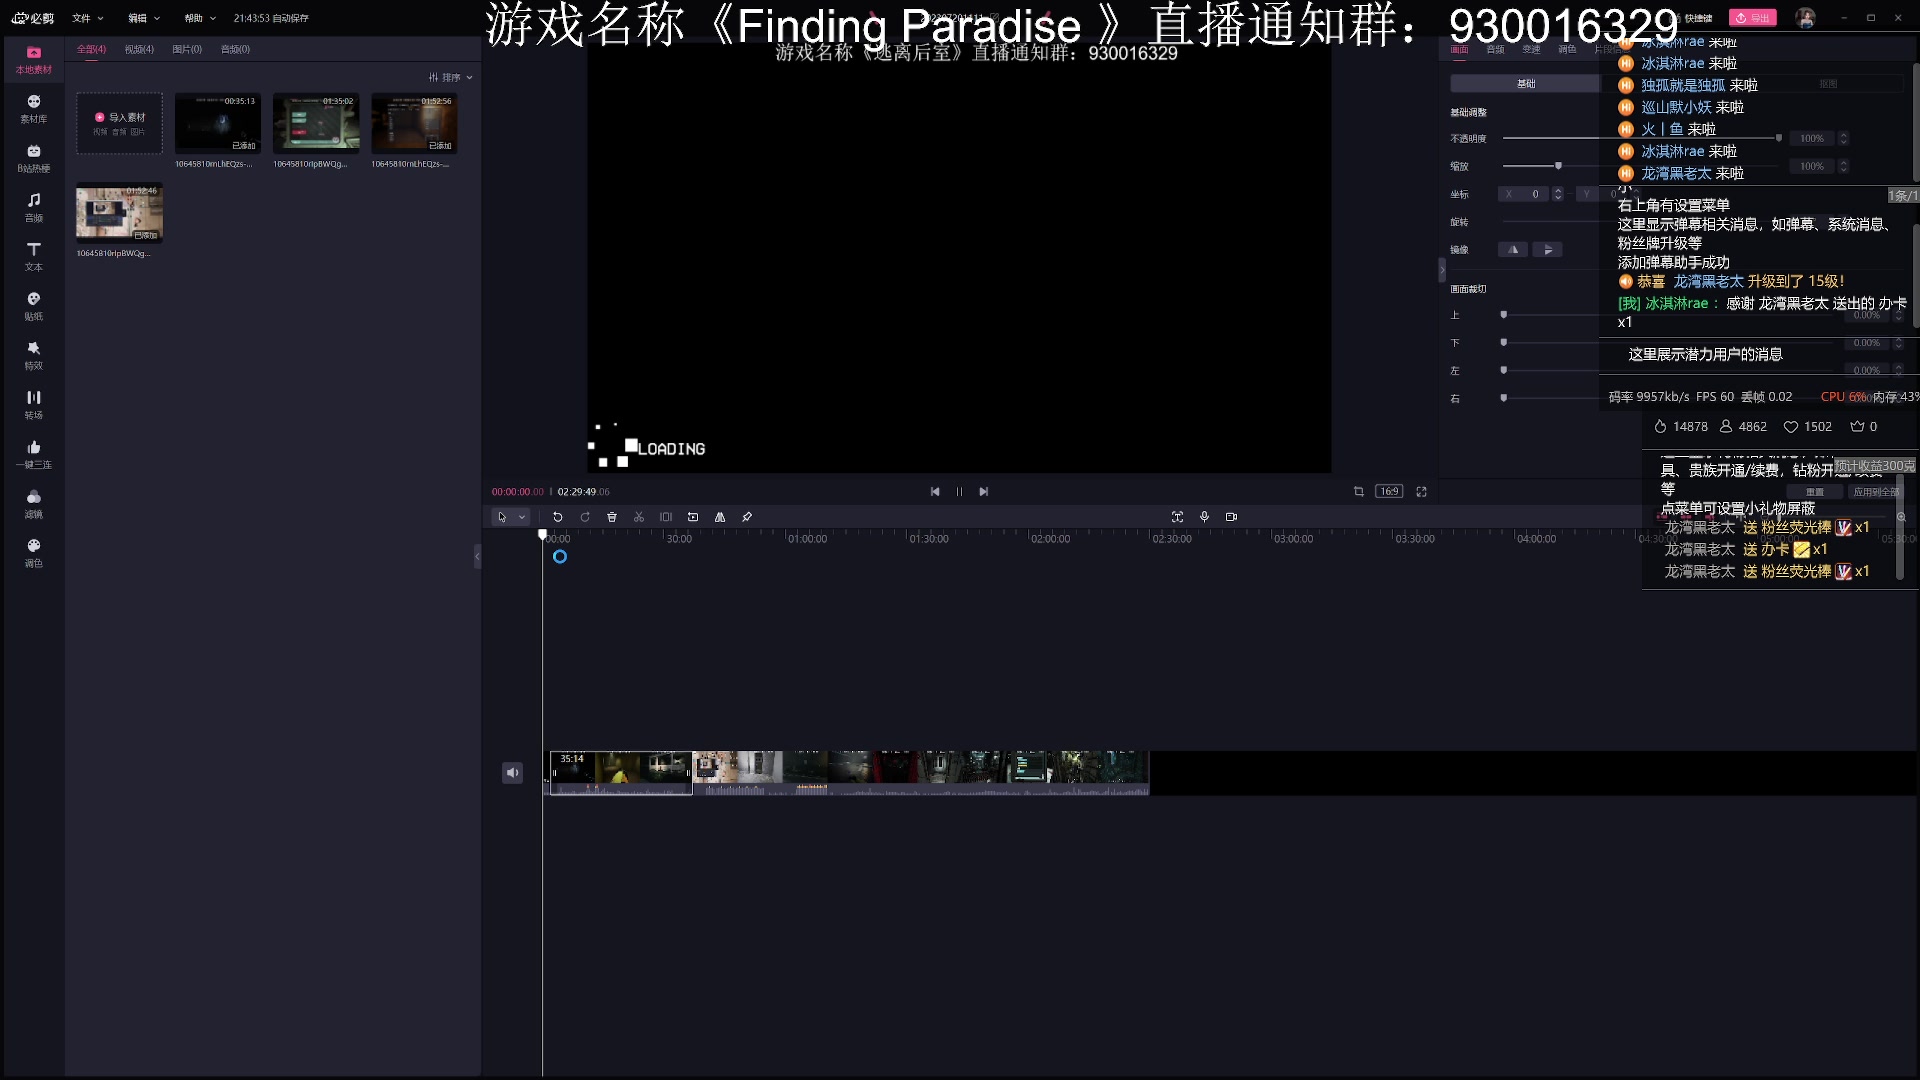1920x1080 pixels.
Task: Switch to the 音频 properties tab
Action: pos(1495,49)
